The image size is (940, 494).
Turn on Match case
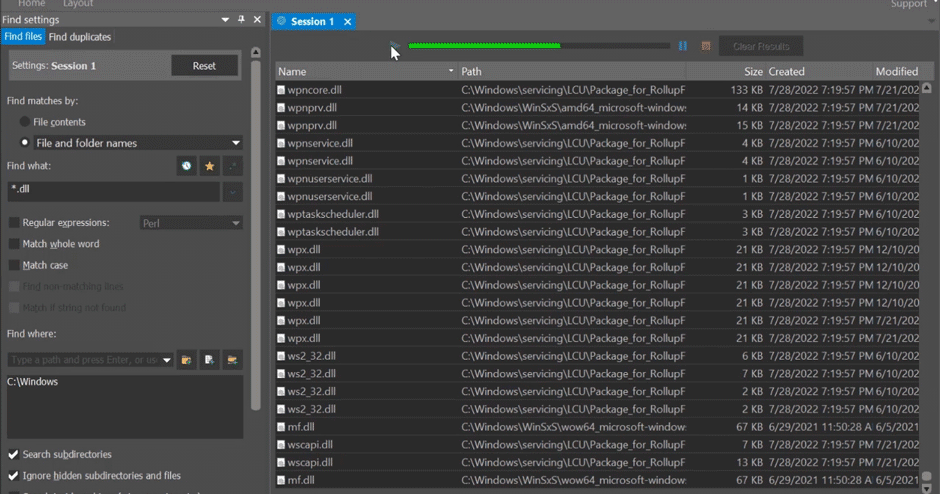[14, 265]
